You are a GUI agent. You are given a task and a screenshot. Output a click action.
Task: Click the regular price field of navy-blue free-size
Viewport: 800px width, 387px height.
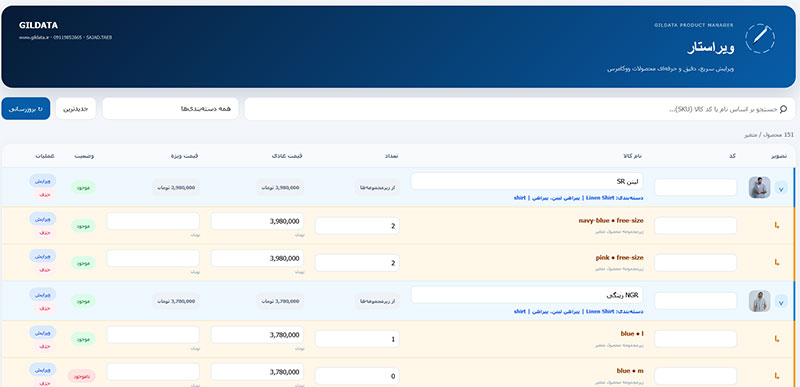click(257, 221)
